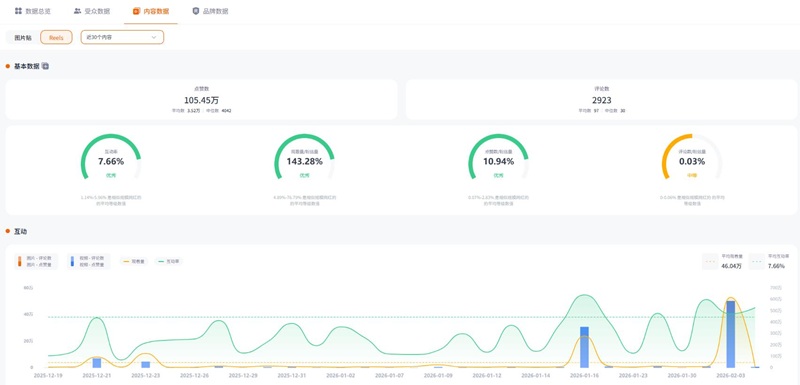
Task: Click the 105.45万 likes total
Action: click(x=202, y=100)
